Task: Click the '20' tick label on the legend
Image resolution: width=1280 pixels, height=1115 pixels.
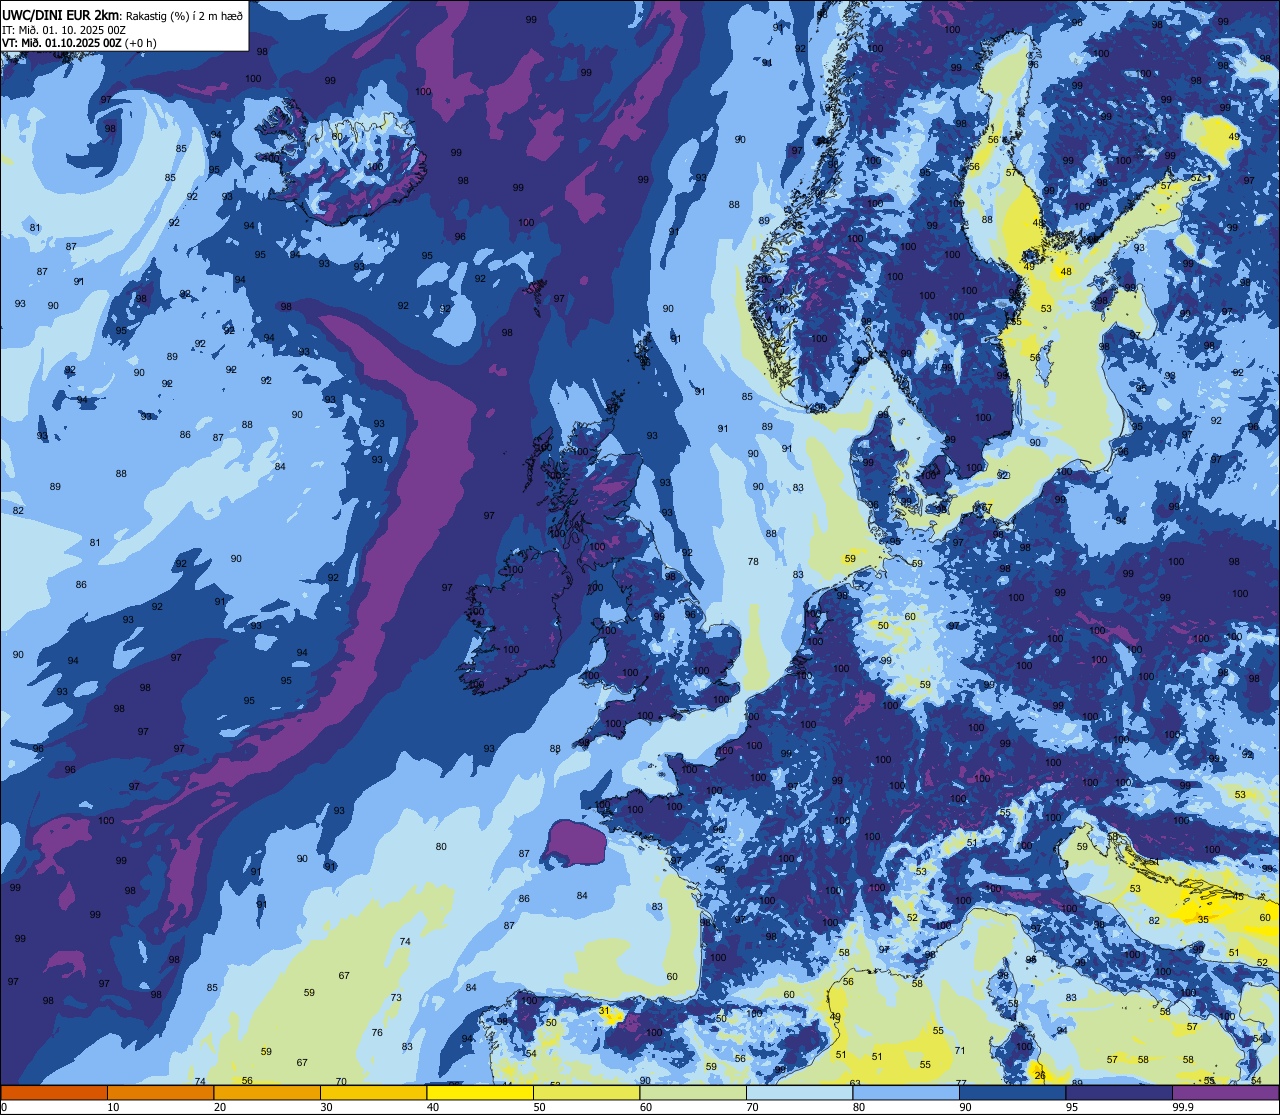Action: pos(220,1107)
